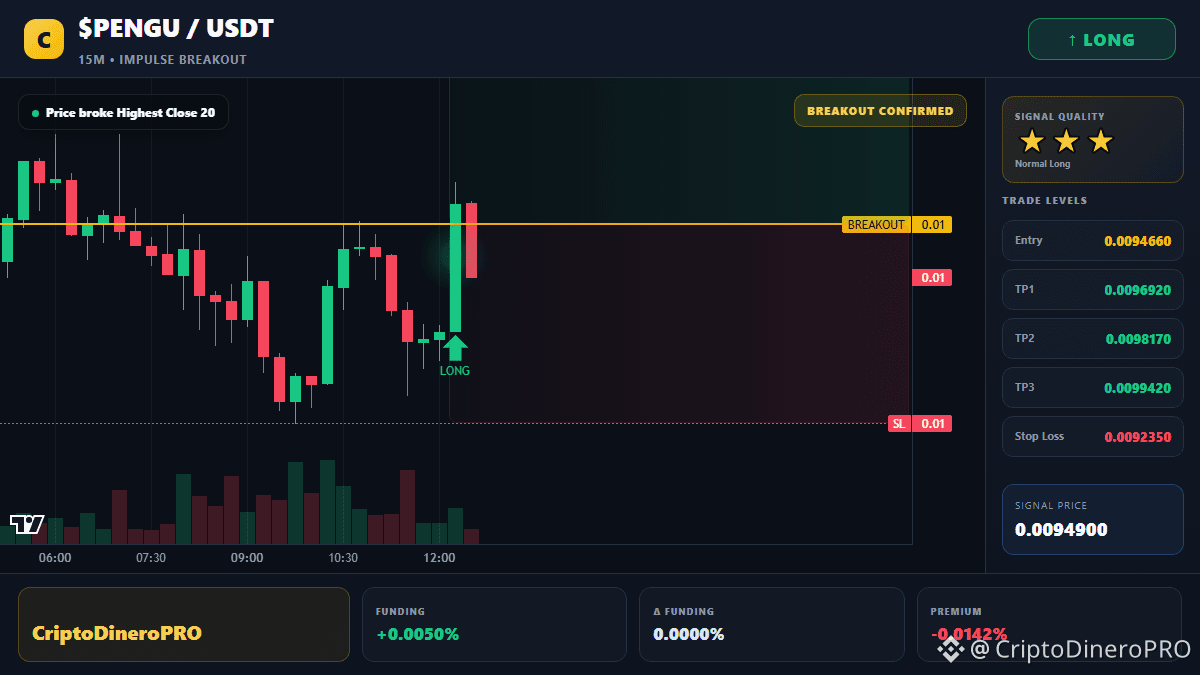Click the Price broke Highest Close 20 label
This screenshot has height=675, width=1200.
pyautogui.click(x=123, y=113)
